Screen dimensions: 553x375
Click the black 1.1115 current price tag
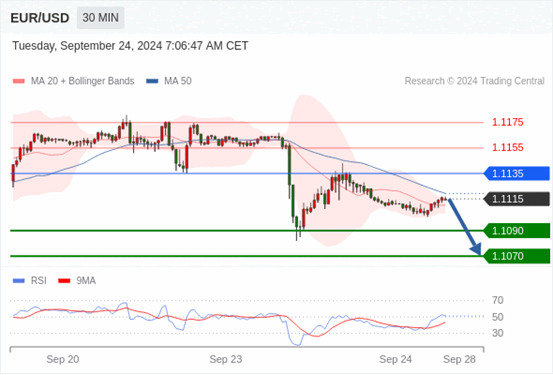pos(517,199)
